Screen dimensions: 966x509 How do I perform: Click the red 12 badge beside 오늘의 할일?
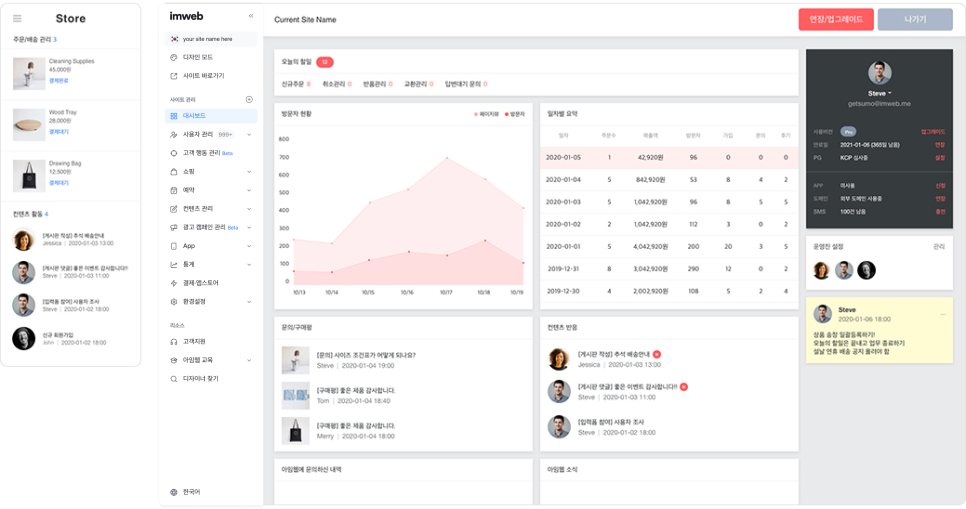point(325,62)
